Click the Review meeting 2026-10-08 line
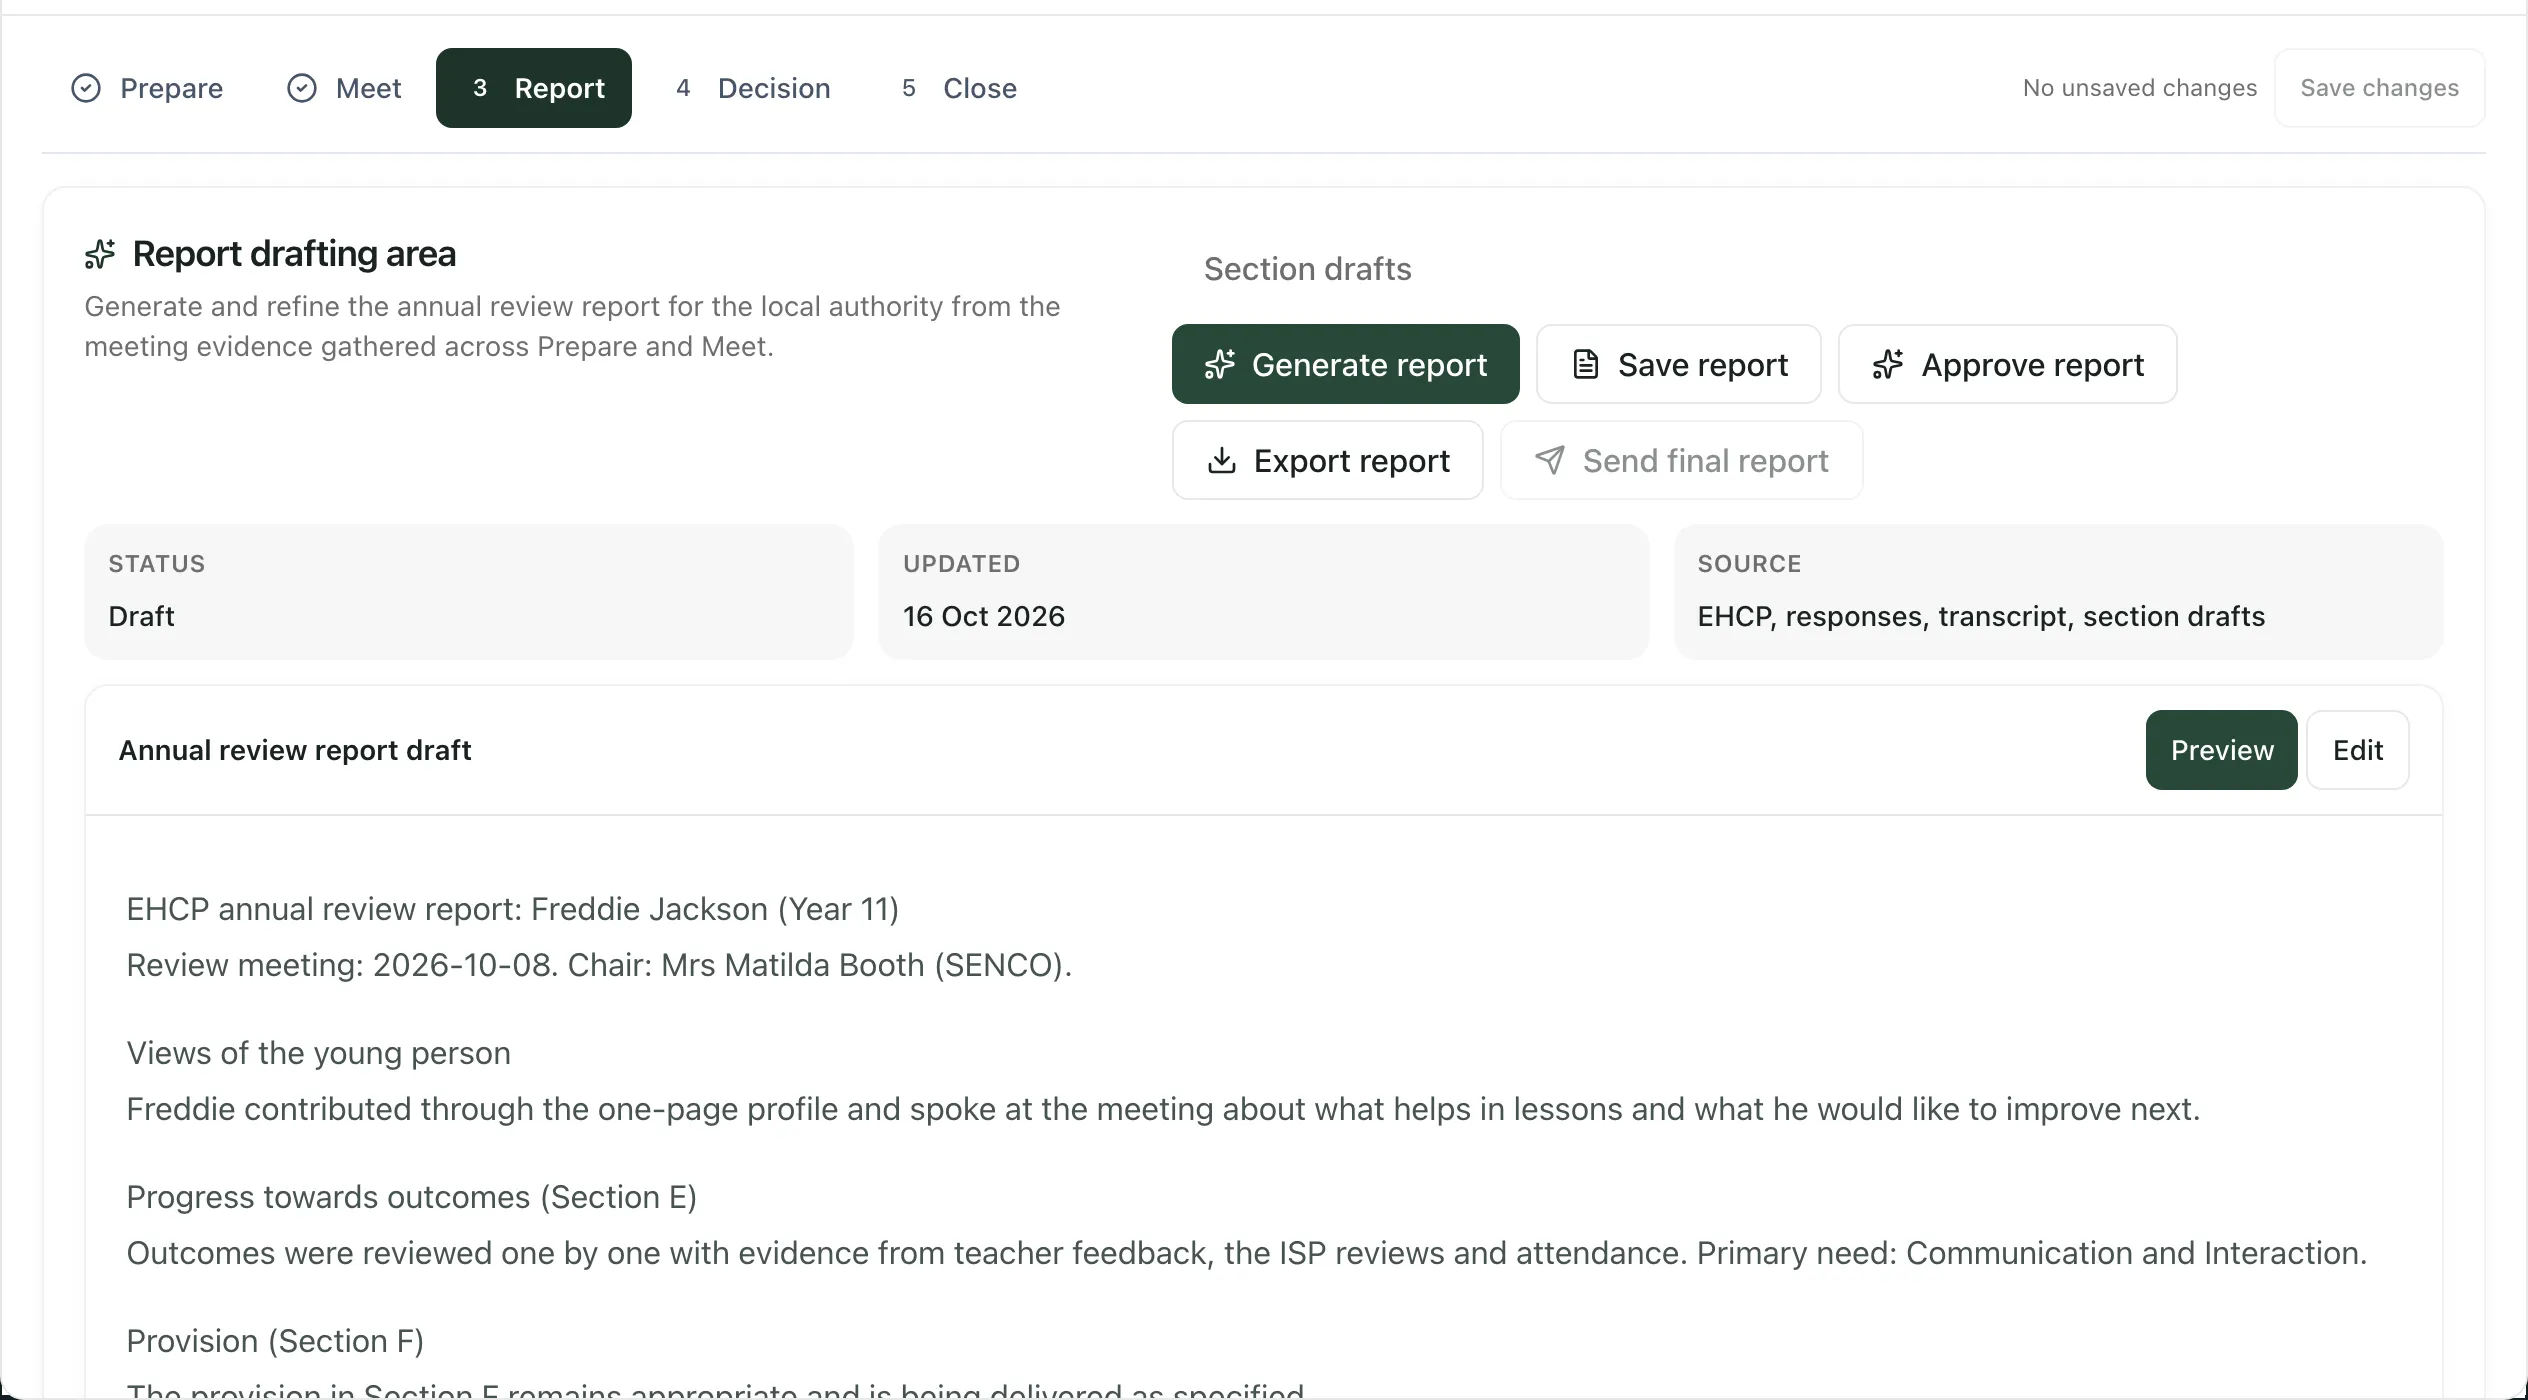2528x1400 pixels. coord(600,965)
